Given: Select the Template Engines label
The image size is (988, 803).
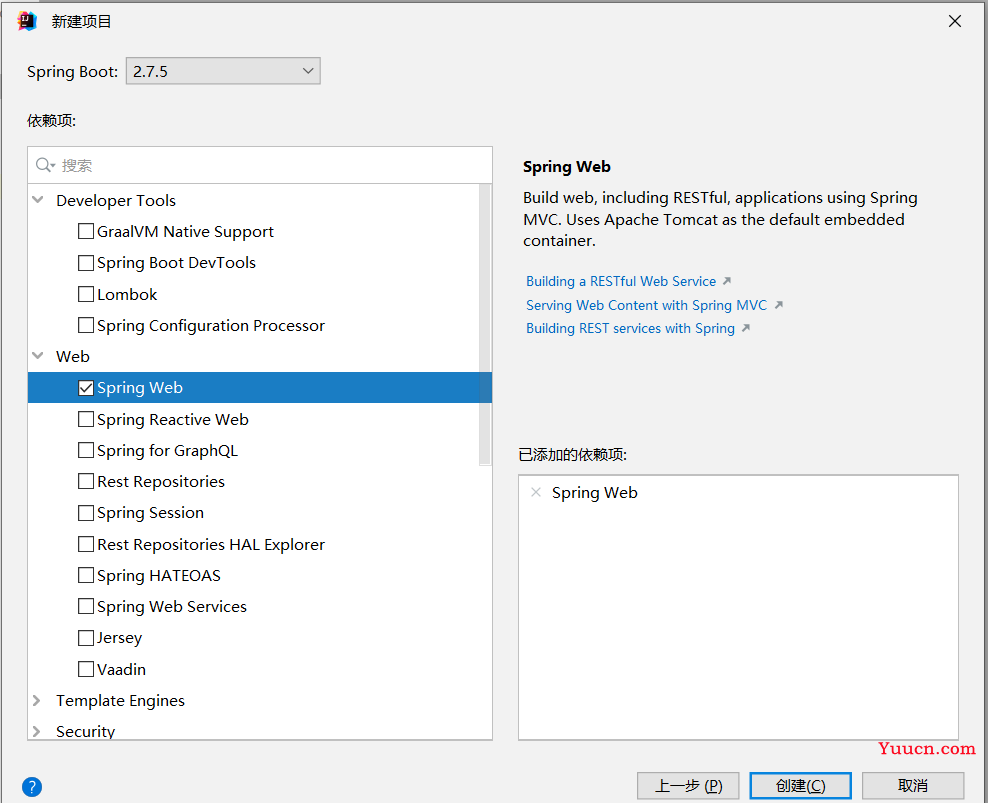Looking at the screenshot, I should [120, 701].
